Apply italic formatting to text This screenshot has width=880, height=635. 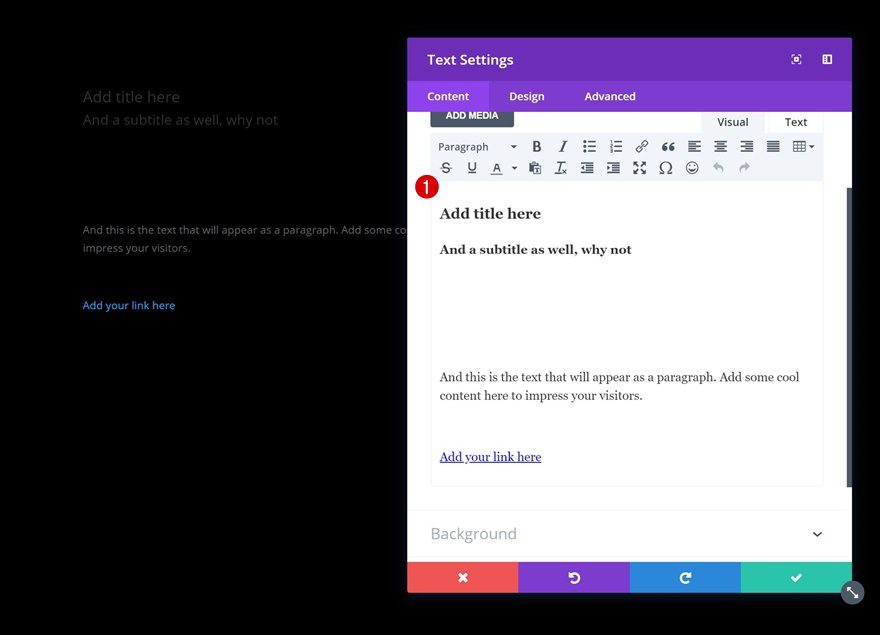coord(563,147)
